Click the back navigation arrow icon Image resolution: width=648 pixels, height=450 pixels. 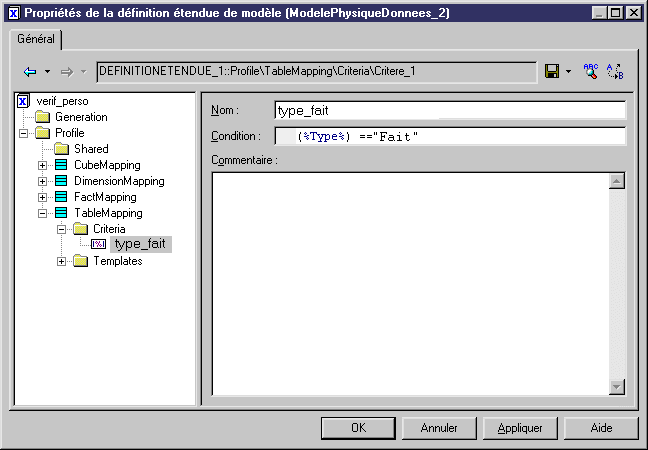[30, 72]
